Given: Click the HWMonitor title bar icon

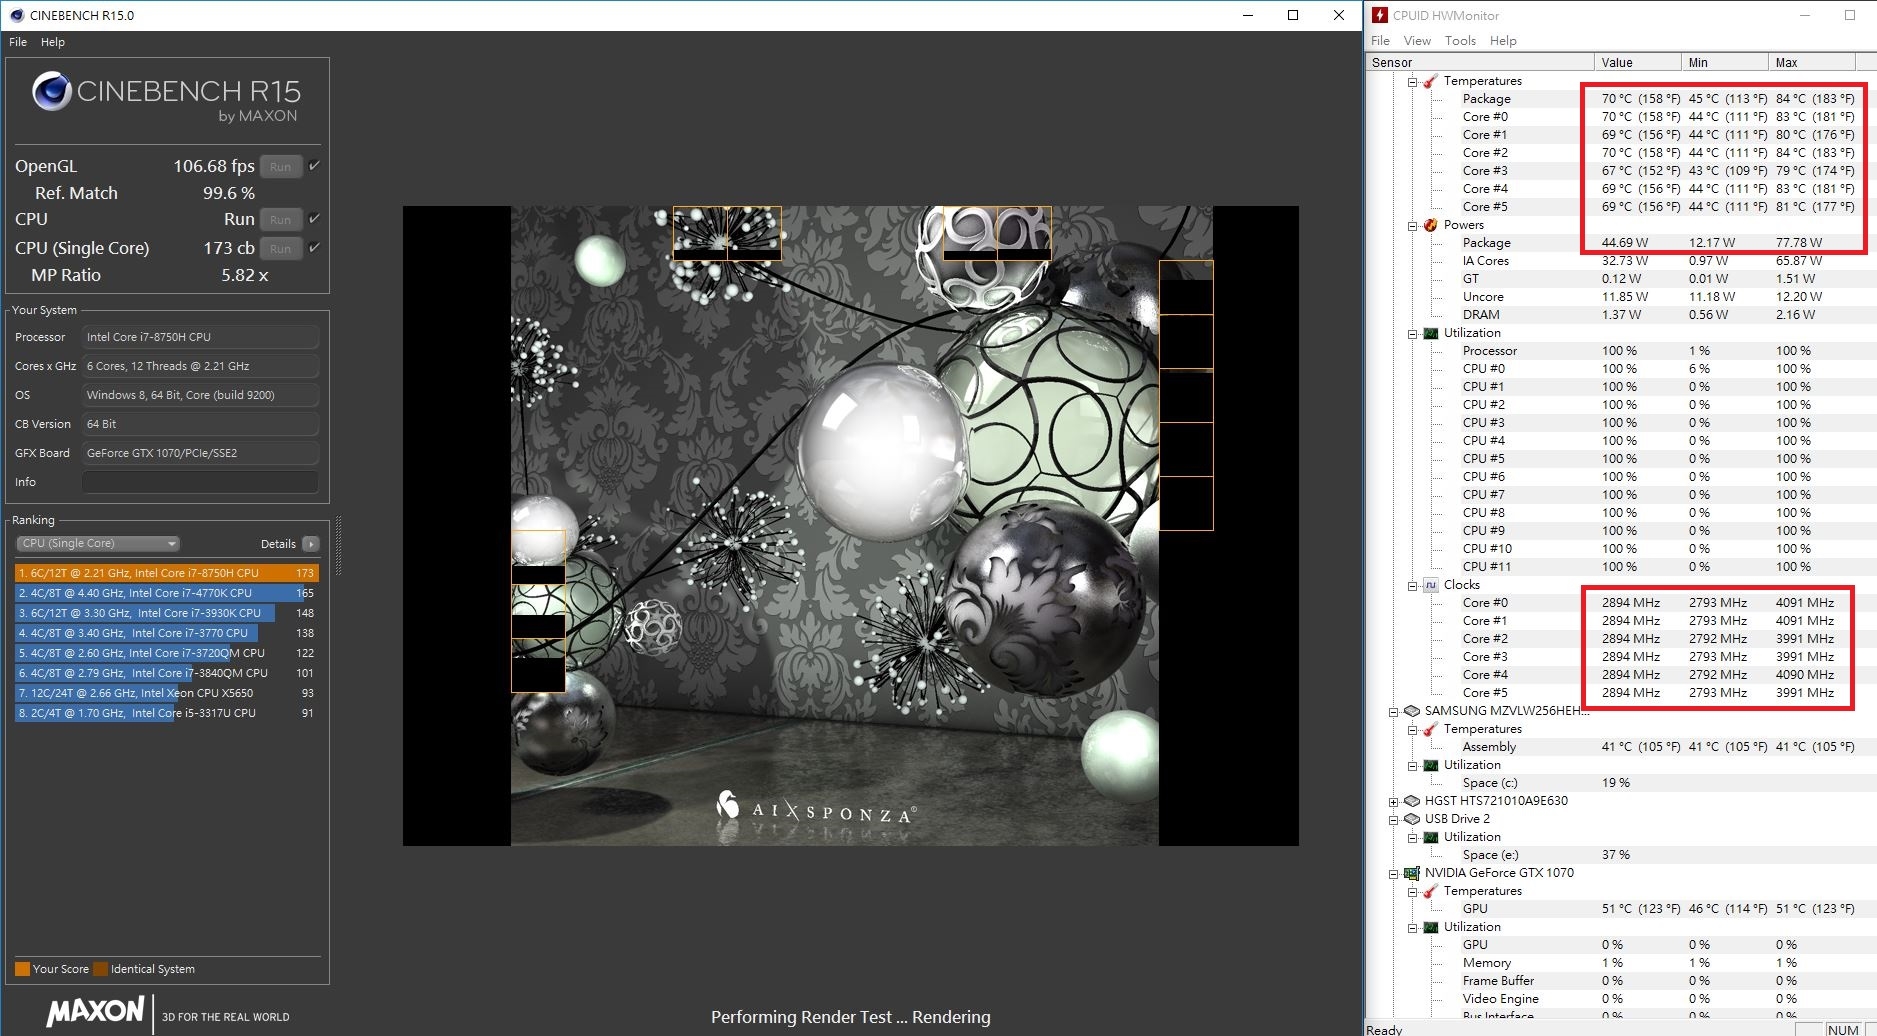Looking at the screenshot, I should click(1380, 15).
